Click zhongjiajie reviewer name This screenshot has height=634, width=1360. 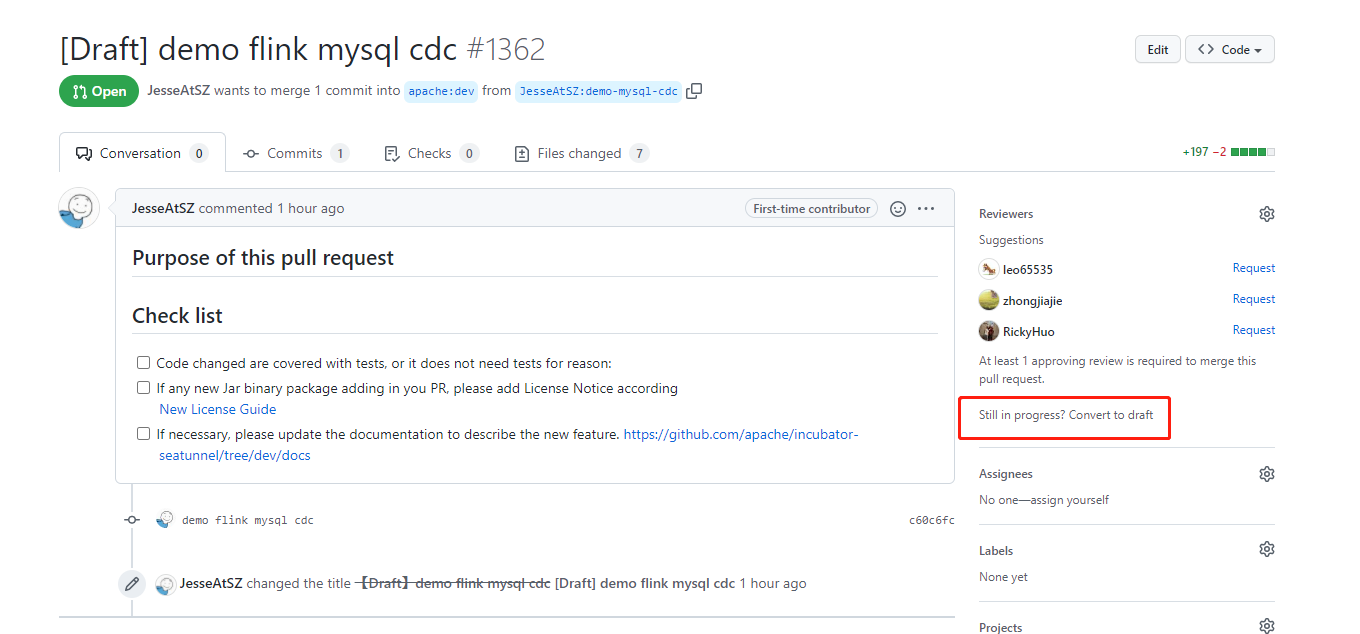[1033, 300]
